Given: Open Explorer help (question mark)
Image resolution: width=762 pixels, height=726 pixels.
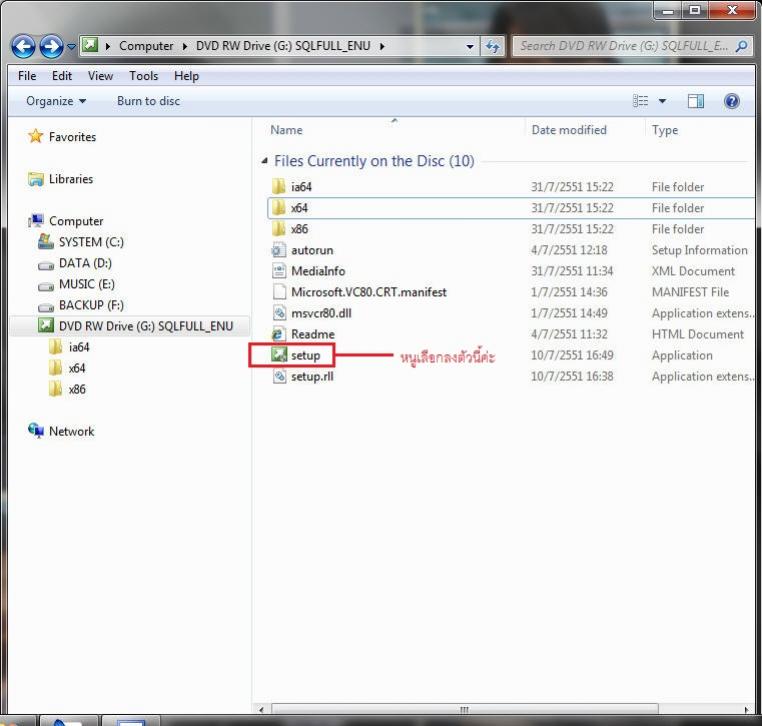Looking at the screenshot, I should (731, 101).
